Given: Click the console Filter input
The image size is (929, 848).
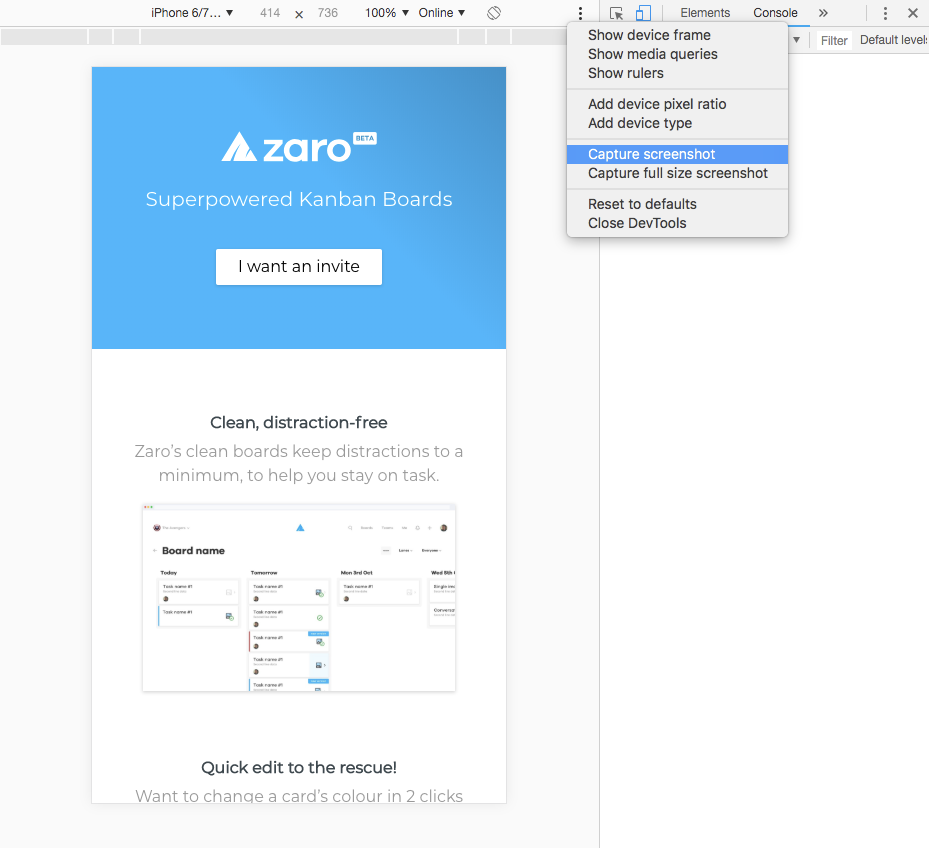Looking at the screenshot, I should click(834, 40).
